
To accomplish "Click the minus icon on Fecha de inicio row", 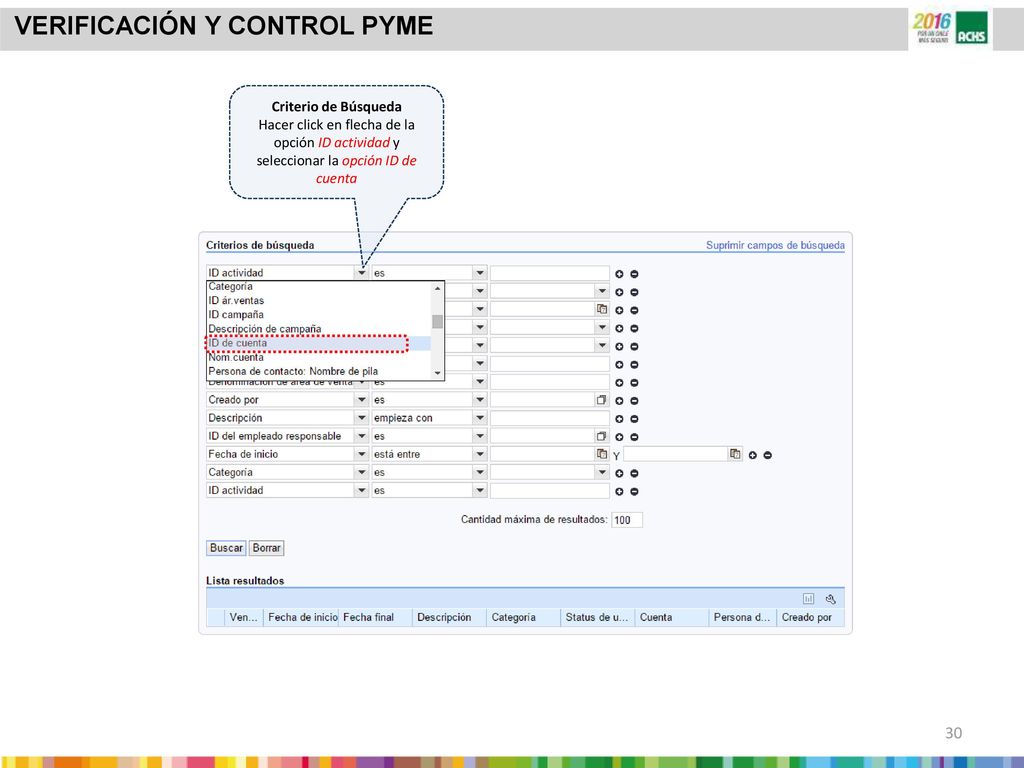I will (767, 455).
